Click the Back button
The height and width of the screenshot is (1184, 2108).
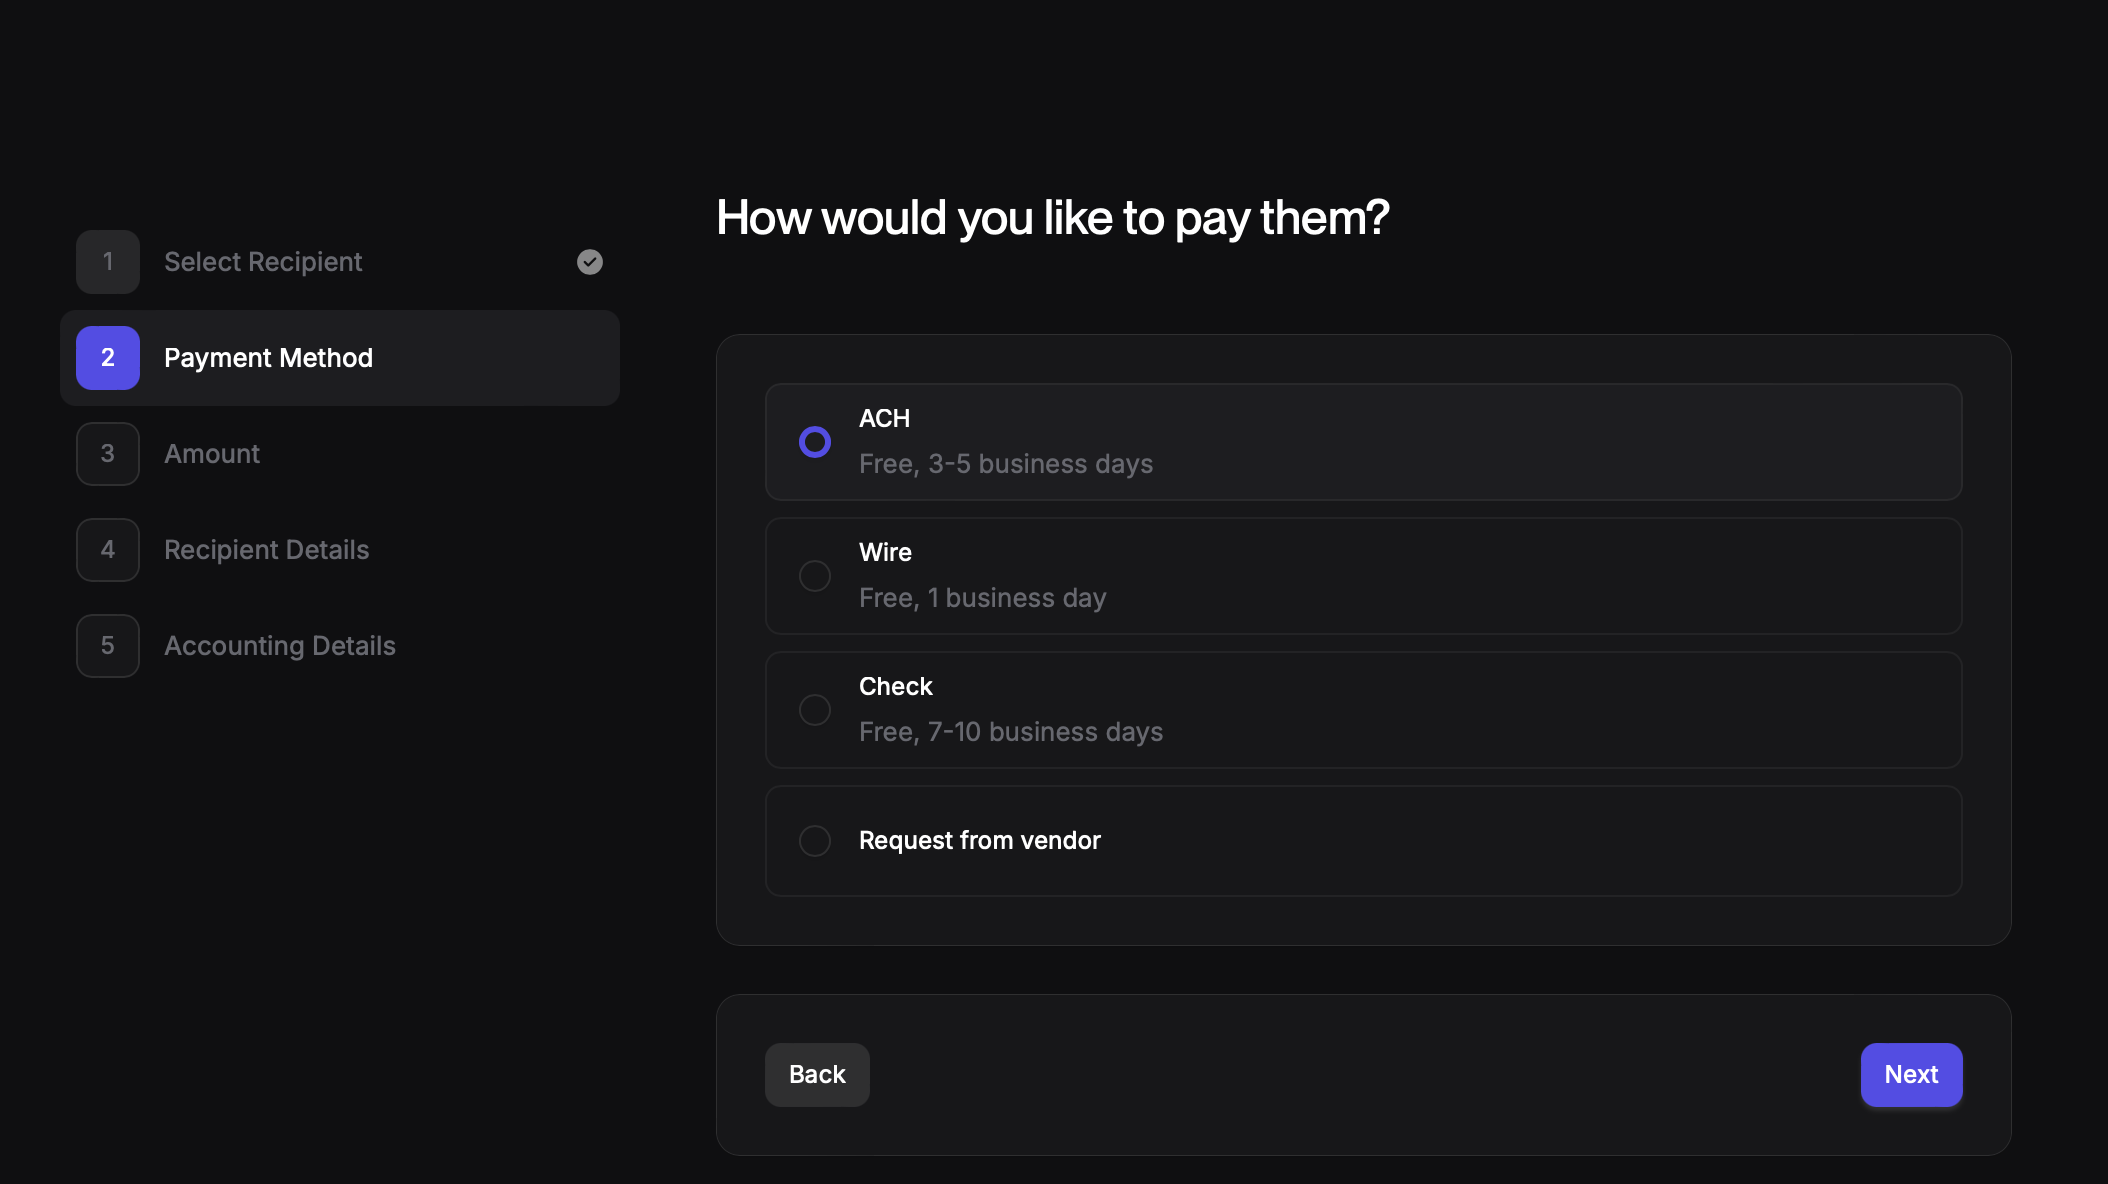pos(817,1075)
